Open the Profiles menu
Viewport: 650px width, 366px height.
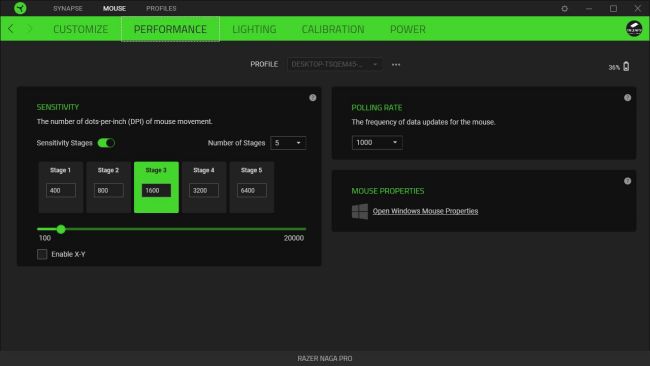161,8
